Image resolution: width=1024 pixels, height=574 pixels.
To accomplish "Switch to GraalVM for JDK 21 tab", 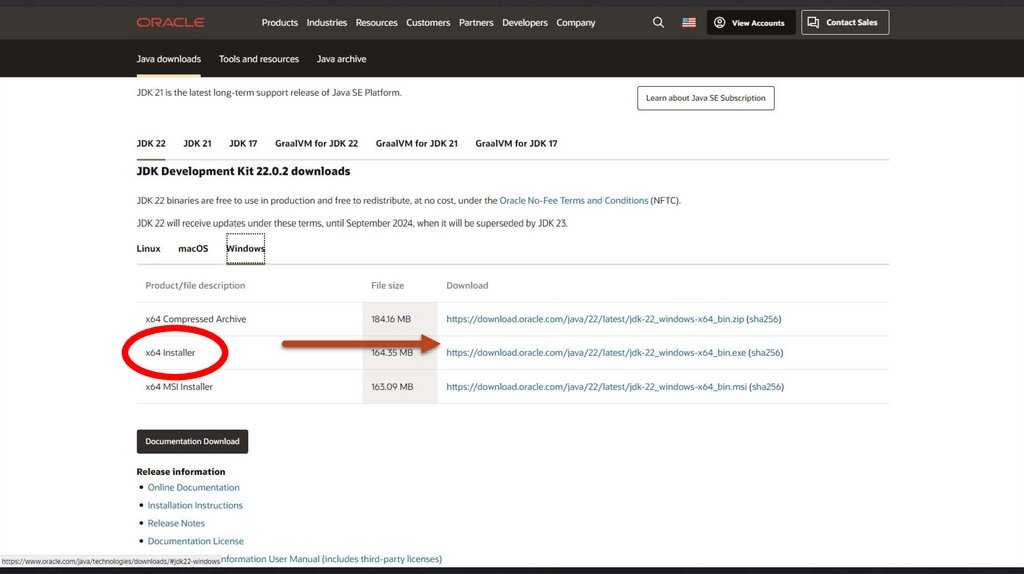I will 417,143.
